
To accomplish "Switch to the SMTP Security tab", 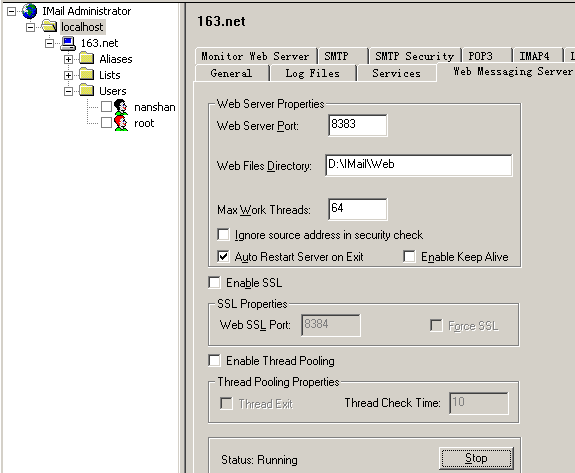I will pyautogui.click(x=415, y=56).
